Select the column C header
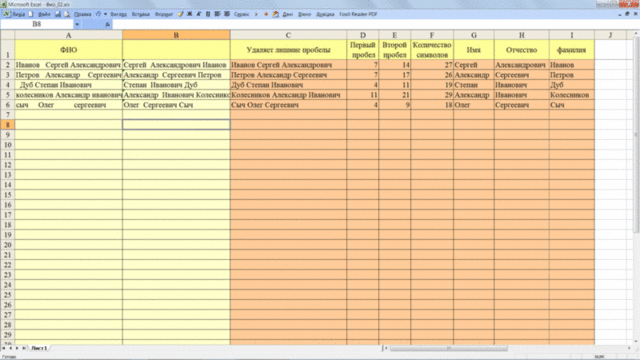640x360 pixels. [x=288, y=35]
